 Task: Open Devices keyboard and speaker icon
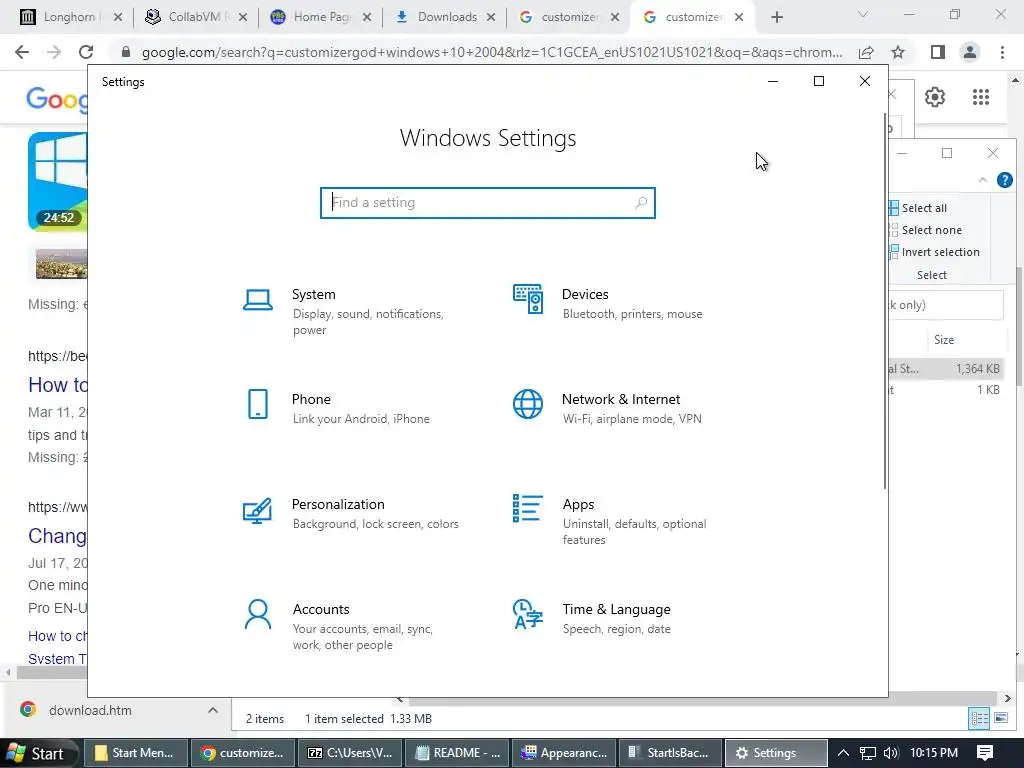[528, 299]
